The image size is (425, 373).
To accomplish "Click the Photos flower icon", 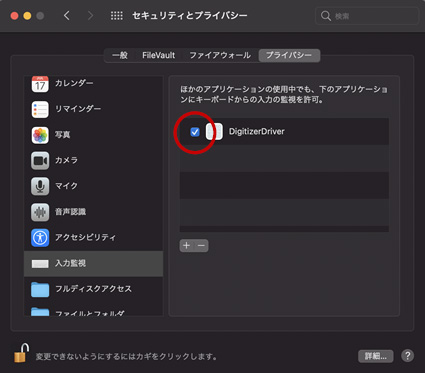I will pos(40,135).
